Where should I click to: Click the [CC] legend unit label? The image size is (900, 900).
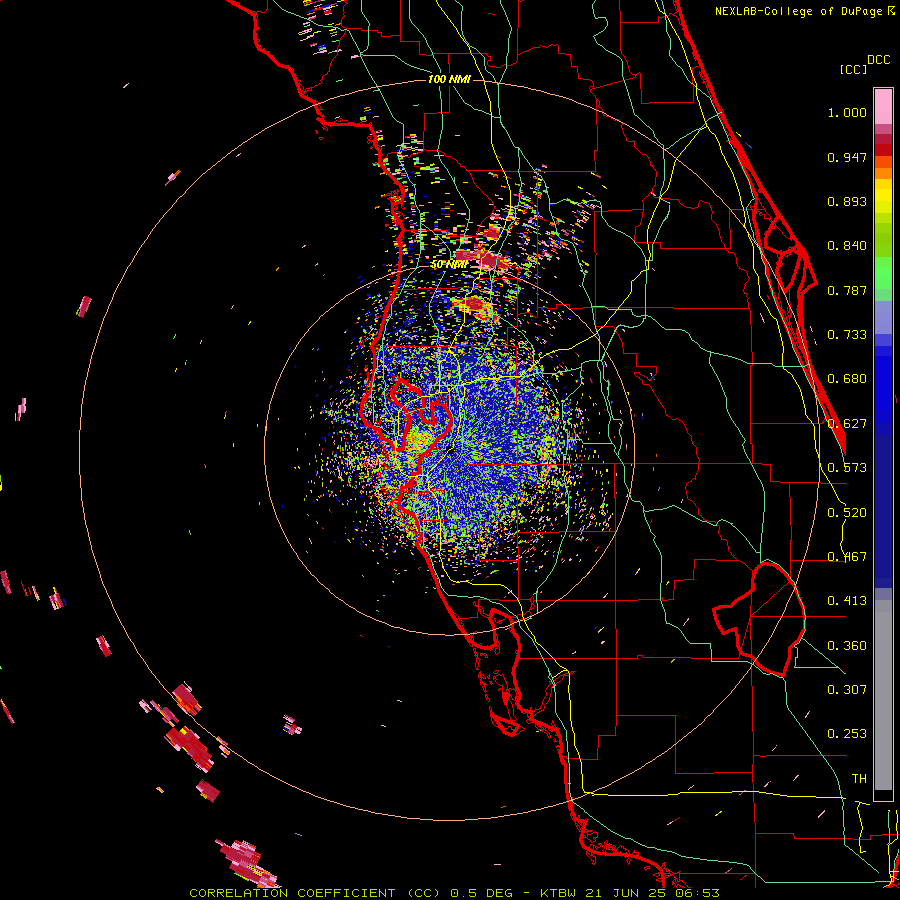[x=853, y=69]
